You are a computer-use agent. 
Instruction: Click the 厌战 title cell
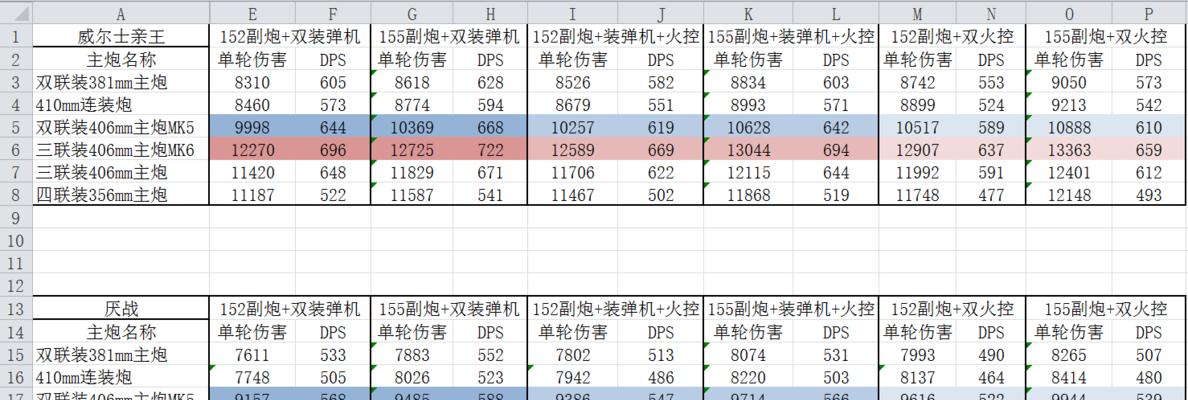point(121,309)
